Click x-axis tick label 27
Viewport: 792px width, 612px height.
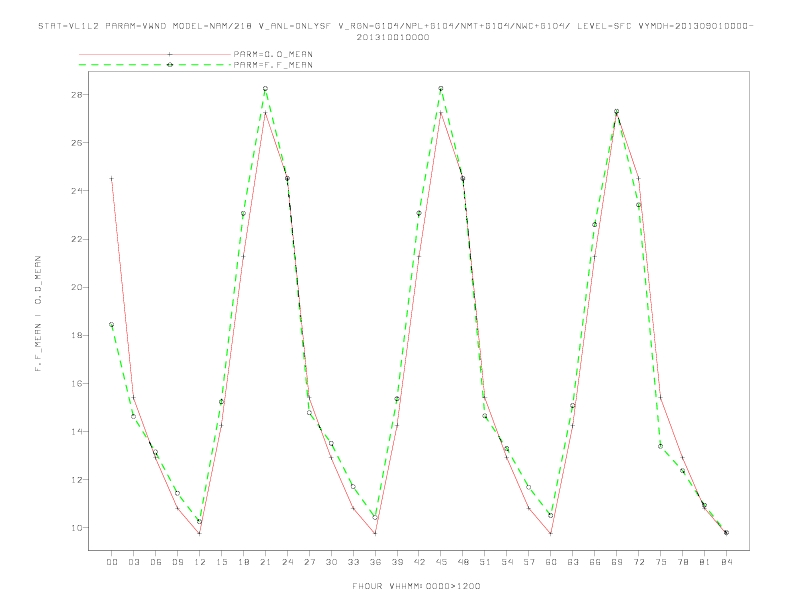(309, 562)
